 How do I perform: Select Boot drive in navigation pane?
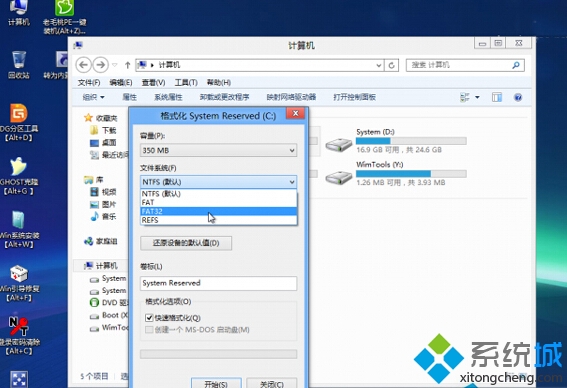(108, 315)
